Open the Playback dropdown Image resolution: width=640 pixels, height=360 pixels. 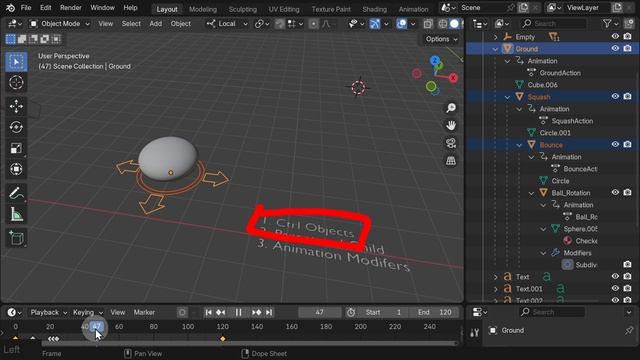point(48,312)
